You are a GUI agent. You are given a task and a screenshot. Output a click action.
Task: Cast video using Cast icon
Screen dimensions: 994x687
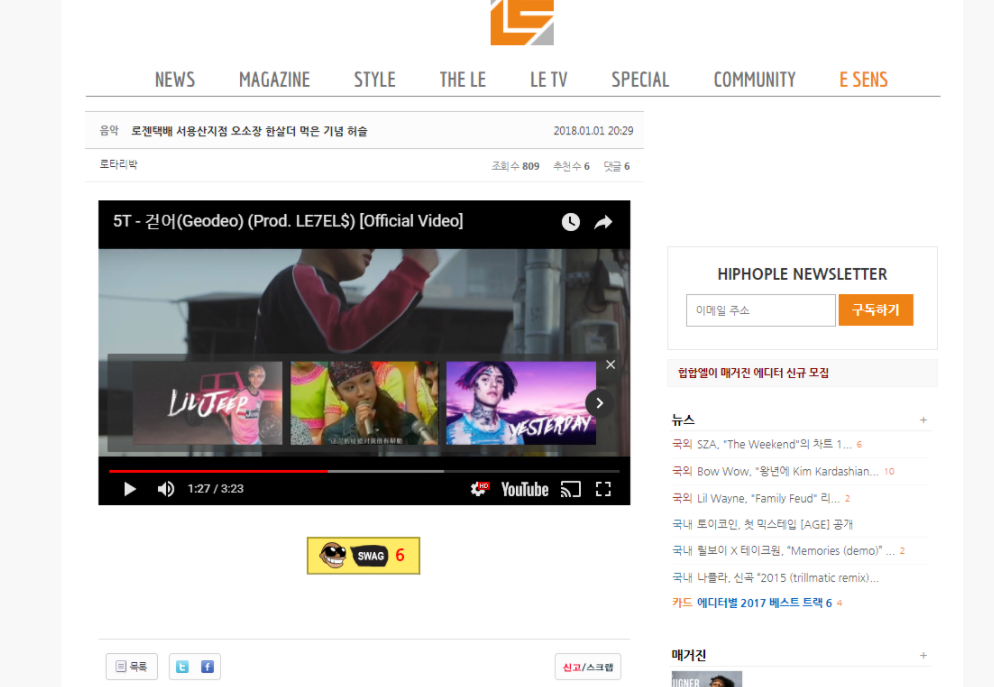click(x=570, y=489)
